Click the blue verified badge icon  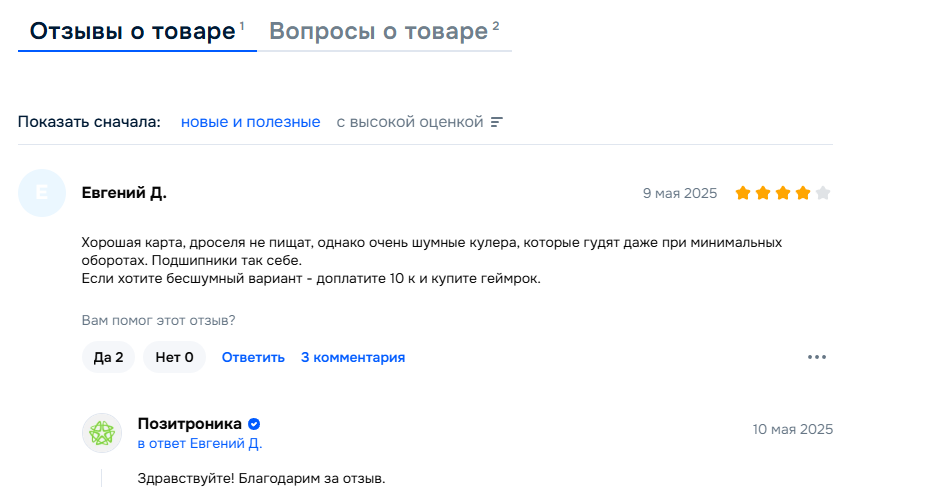[x=254, y=424]
